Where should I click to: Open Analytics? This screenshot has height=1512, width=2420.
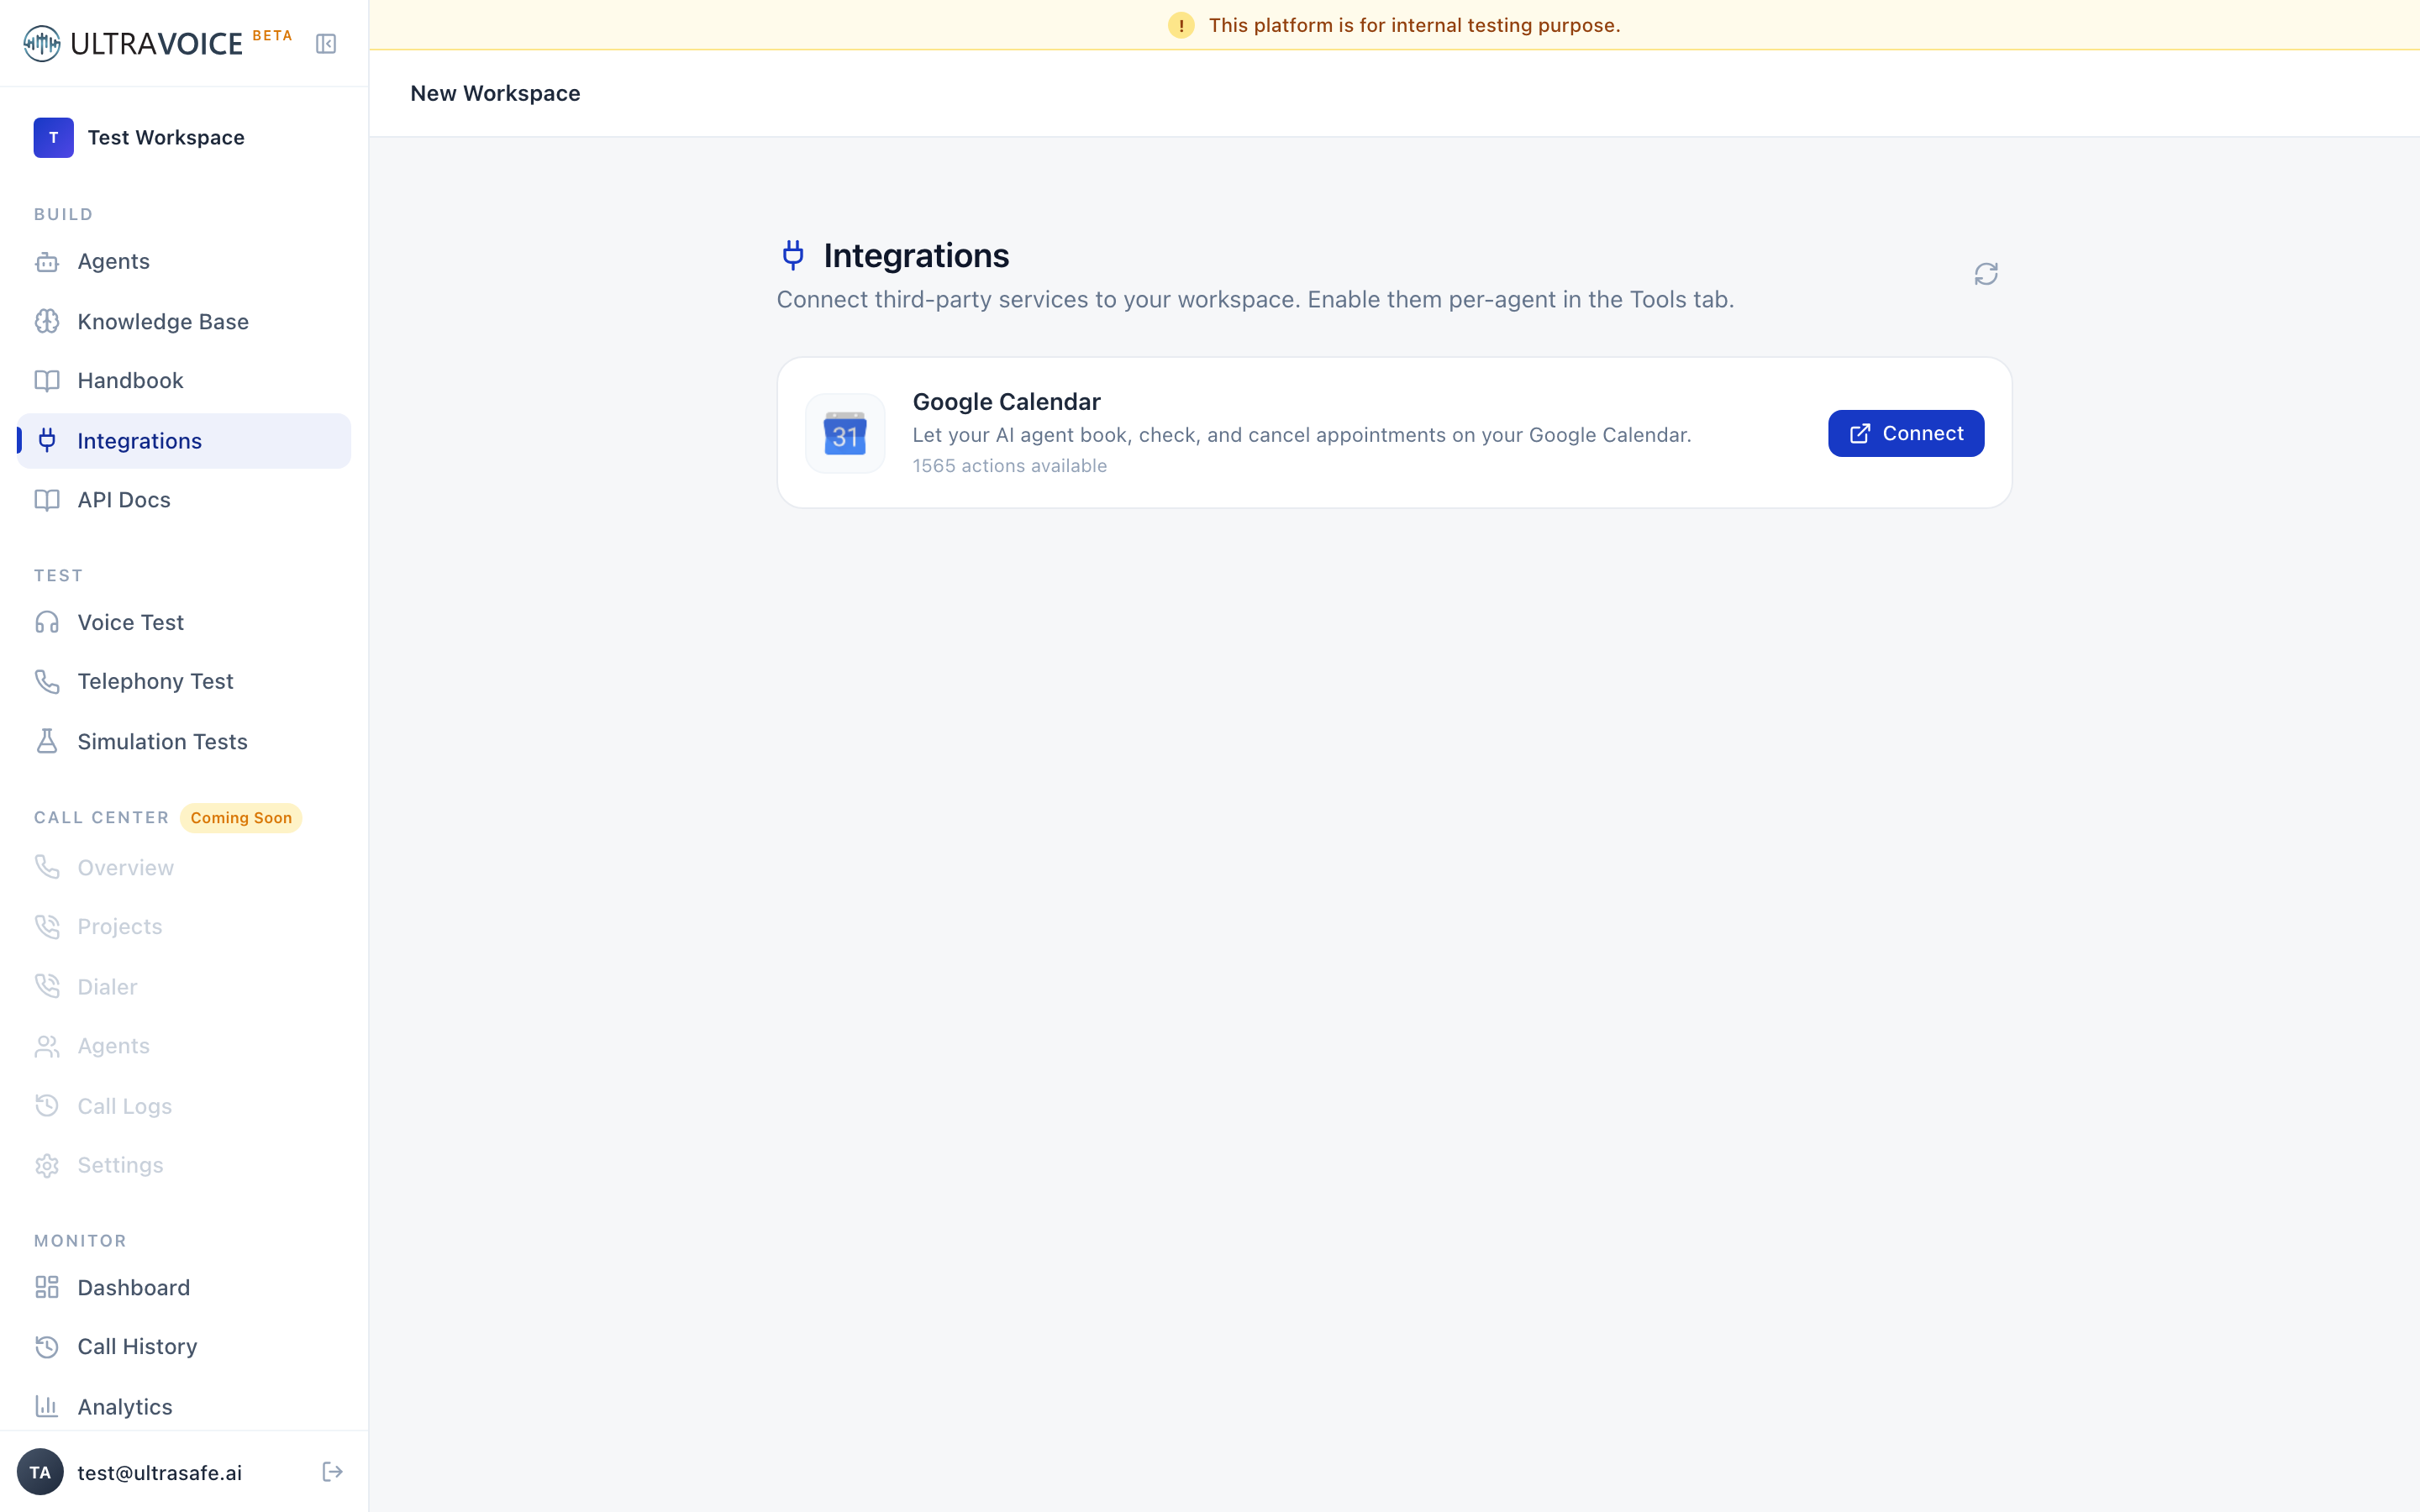[184, 1407]
